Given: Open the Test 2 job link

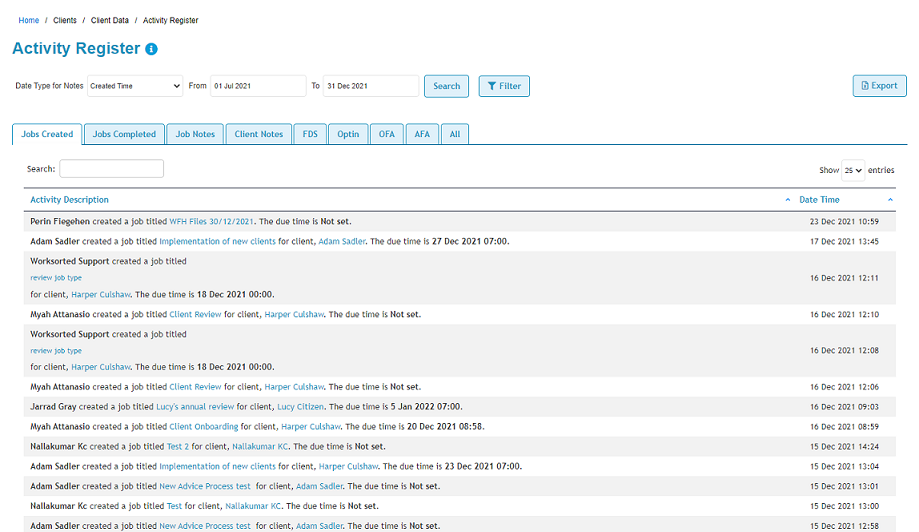Looking at the screenshot, I should tap(178, 446).
